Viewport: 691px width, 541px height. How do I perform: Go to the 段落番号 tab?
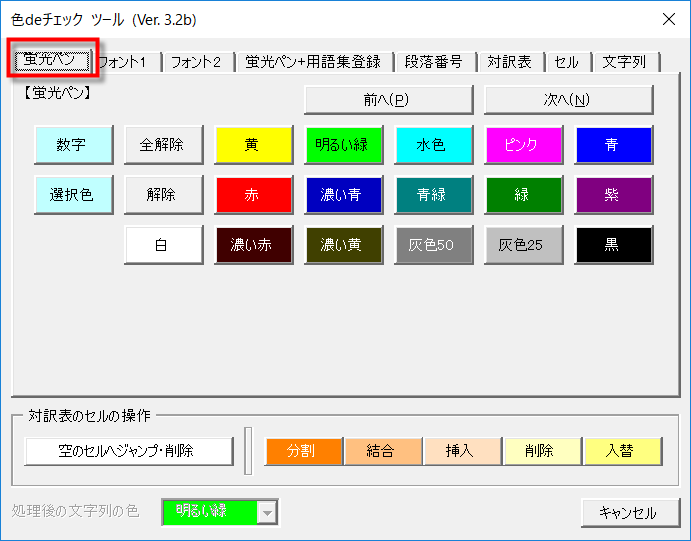[433, 62]
